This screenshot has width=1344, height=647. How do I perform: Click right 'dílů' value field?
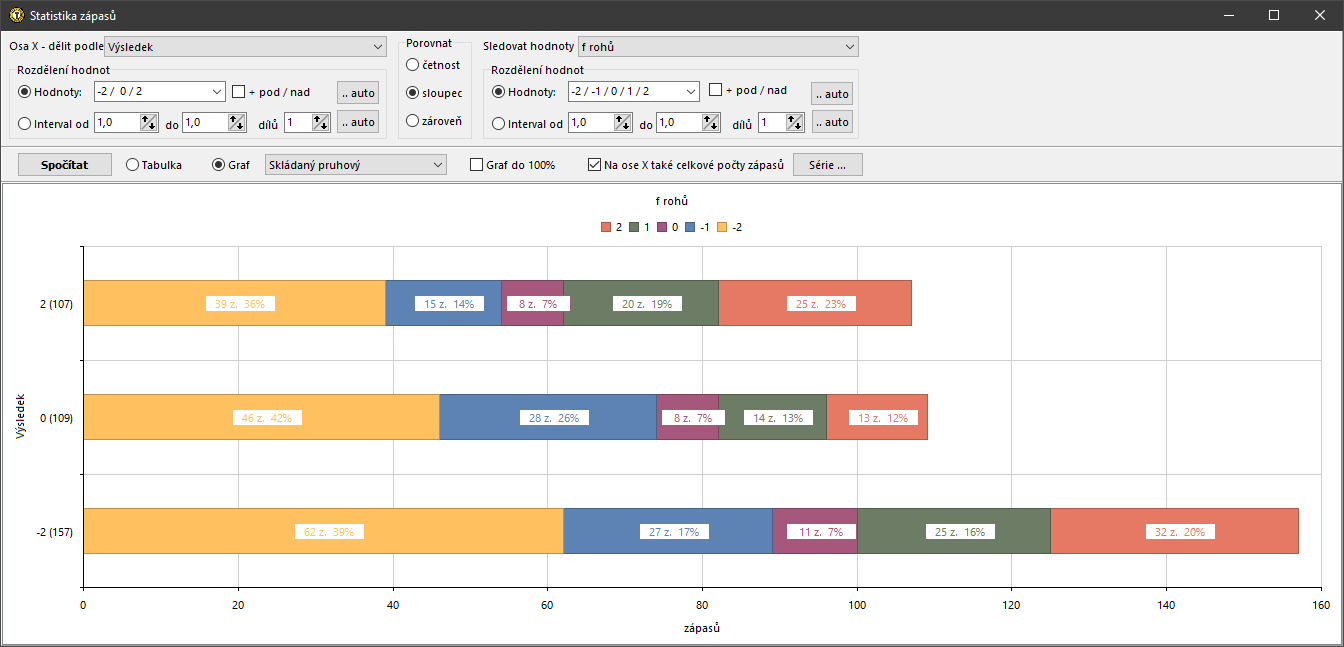772,122
